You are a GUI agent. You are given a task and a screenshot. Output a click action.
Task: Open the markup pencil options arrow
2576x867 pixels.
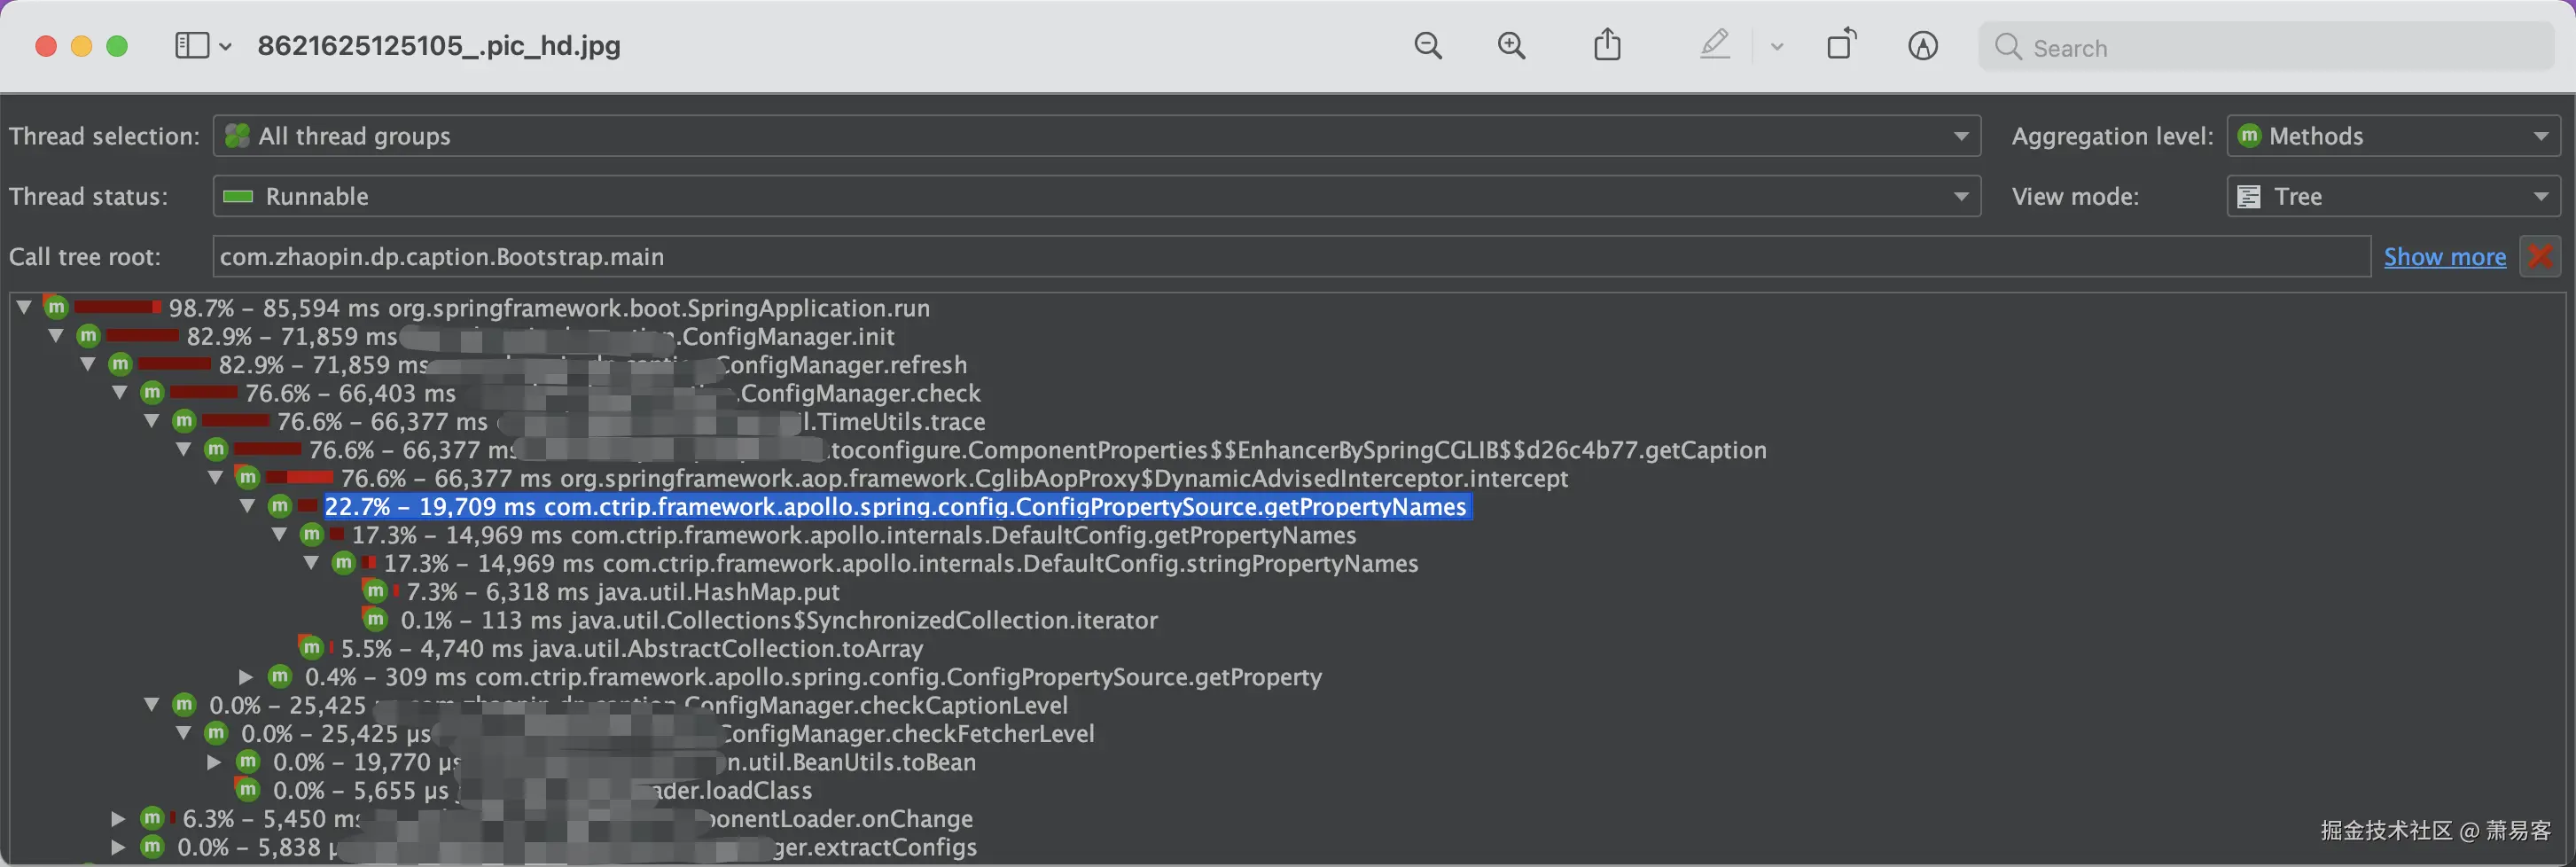(1777, 47)
